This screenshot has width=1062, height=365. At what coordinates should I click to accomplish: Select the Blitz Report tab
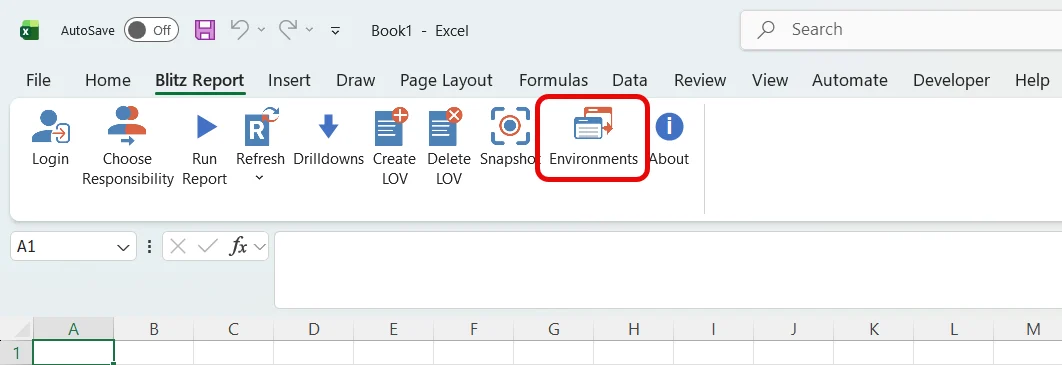(x=199, y=80)
